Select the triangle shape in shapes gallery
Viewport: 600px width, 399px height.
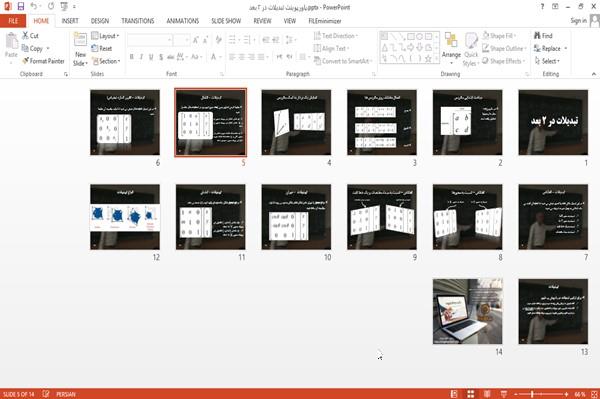click(x=385, y=48)
